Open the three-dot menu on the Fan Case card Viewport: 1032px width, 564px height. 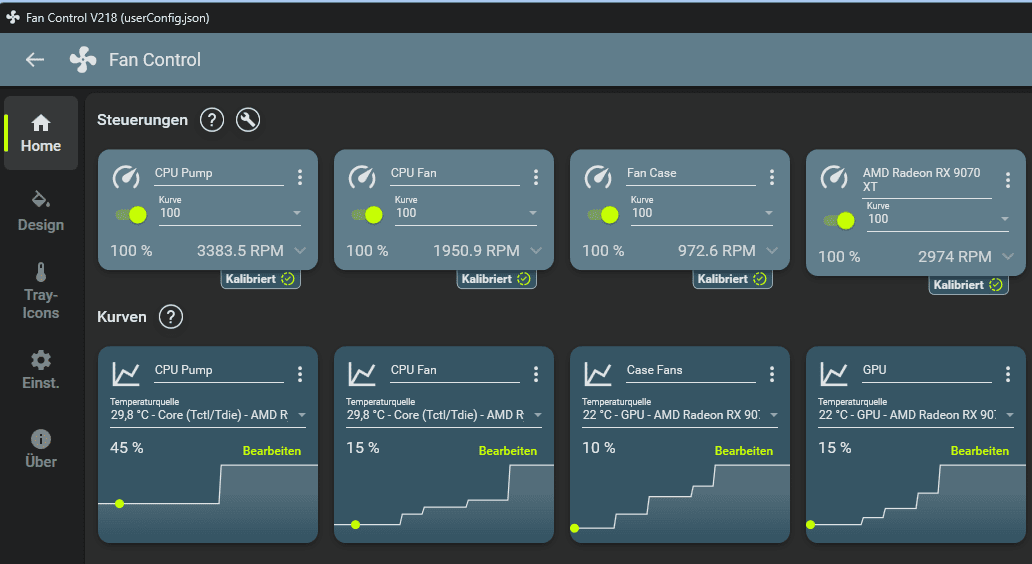click(x=772, y=176)
